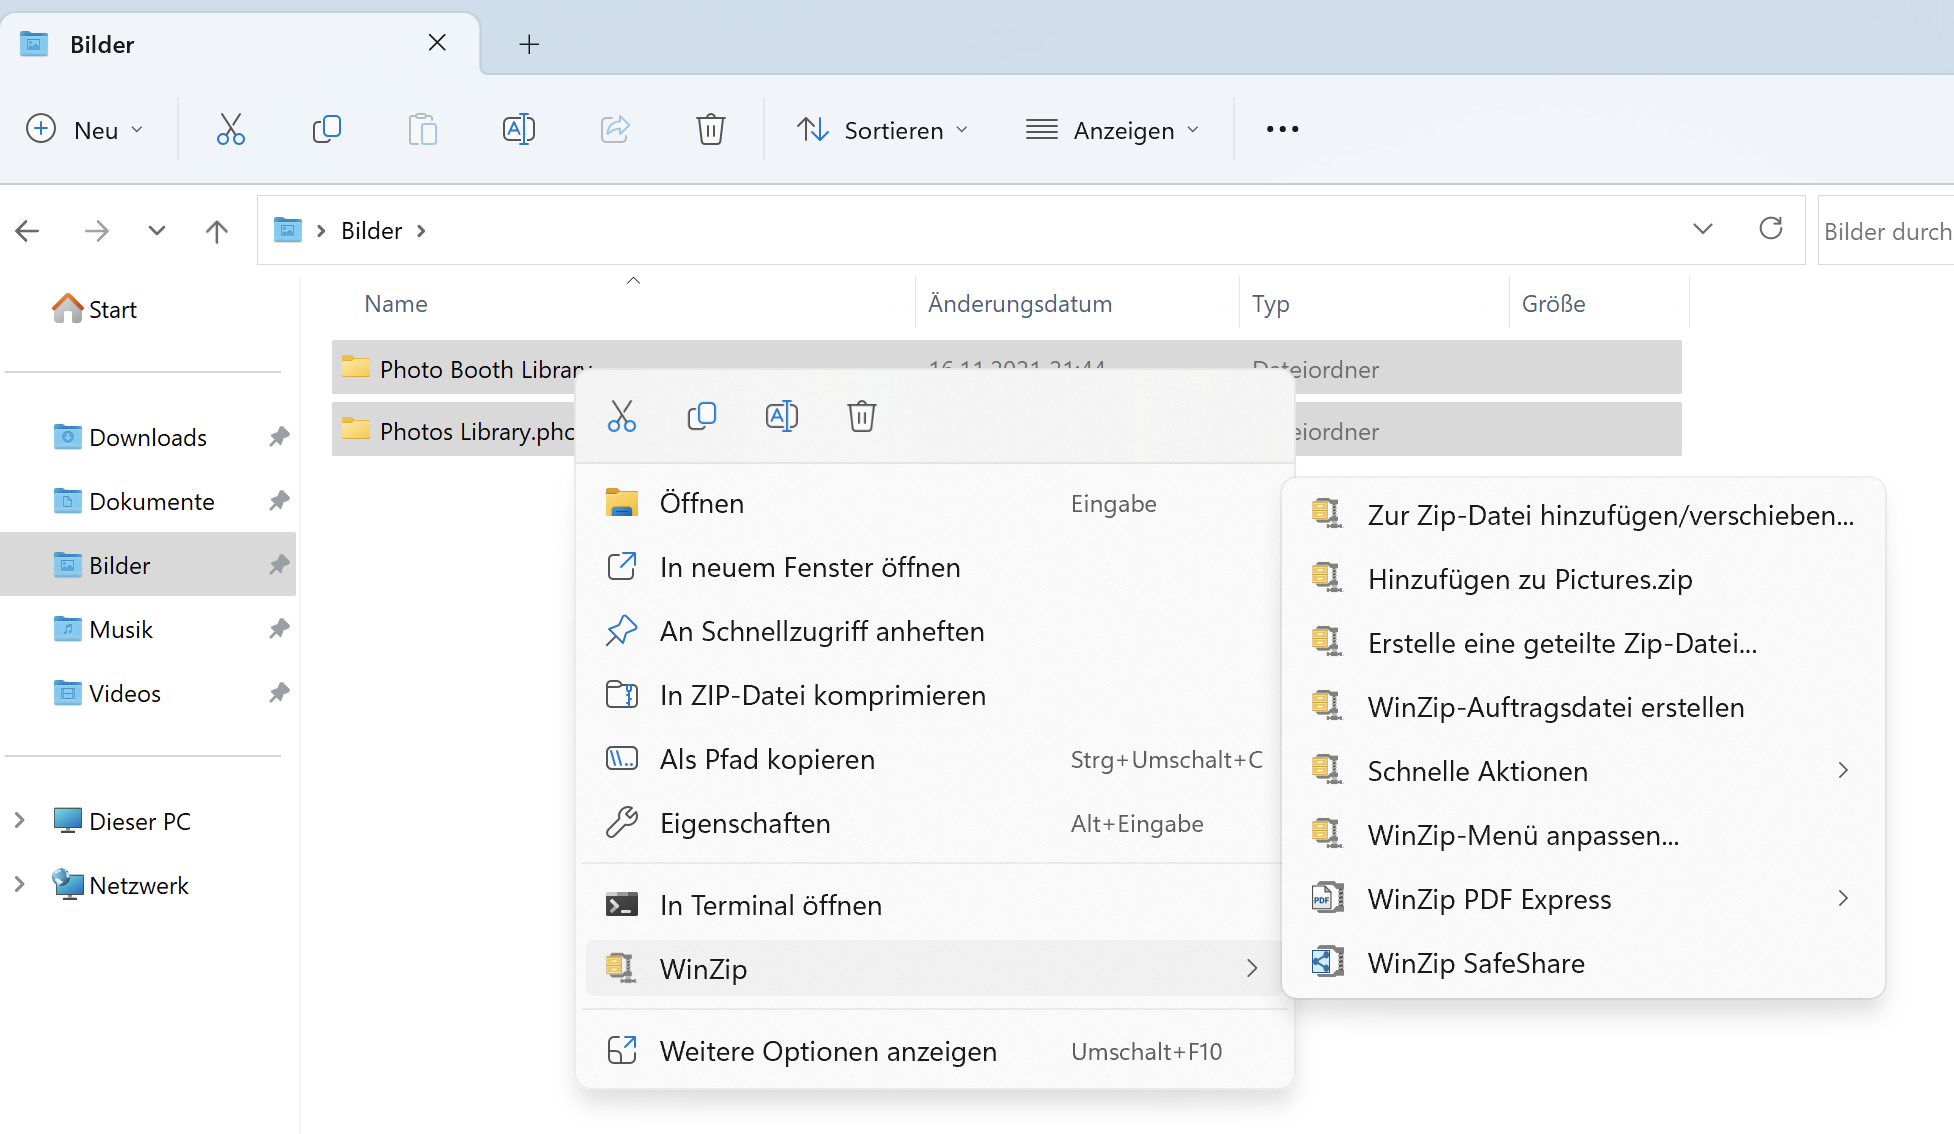The image size is (1954, 1134).
Task: Open Downloads in the navigation pane
Action: click(148, 437)
